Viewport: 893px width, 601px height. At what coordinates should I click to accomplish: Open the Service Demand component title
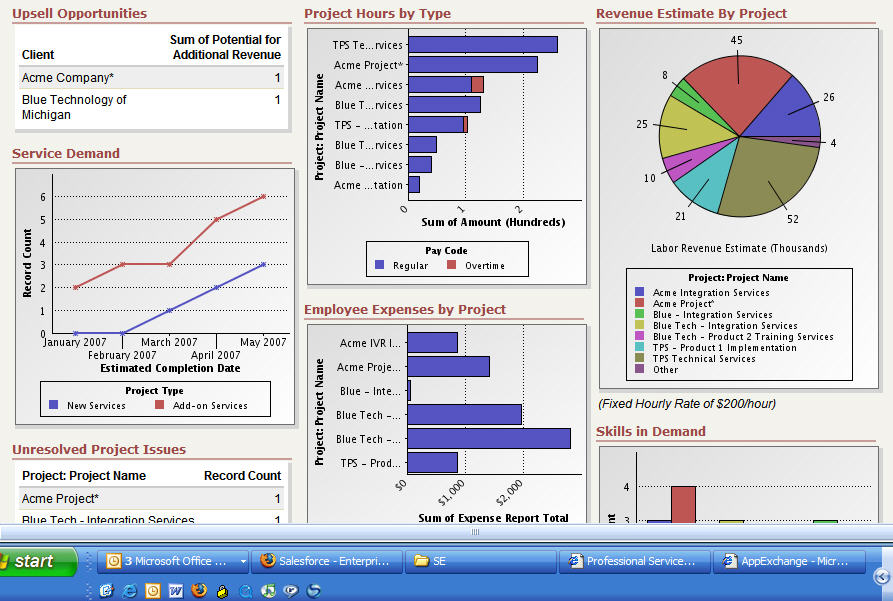(66, 154)
